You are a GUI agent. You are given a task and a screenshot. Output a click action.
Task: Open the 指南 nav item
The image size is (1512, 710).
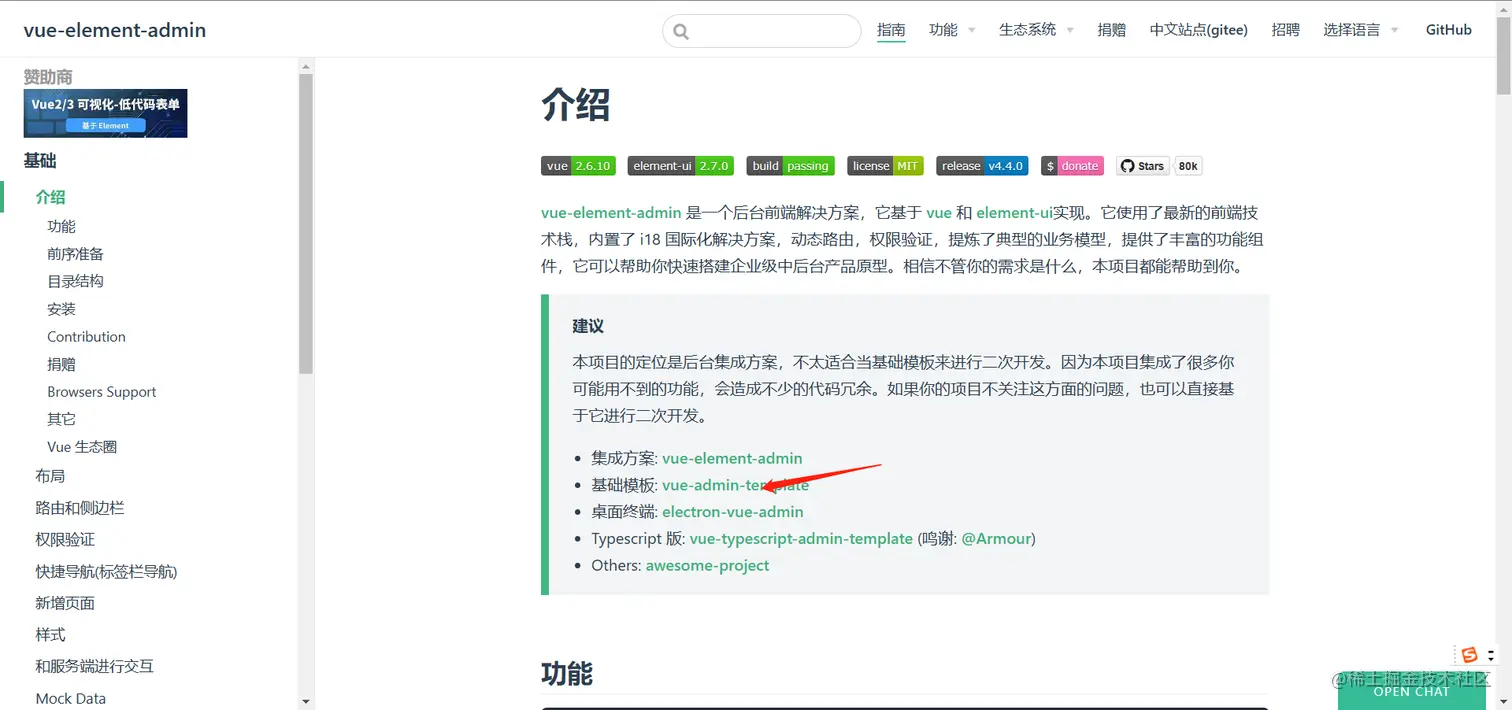tap(891, 30)
